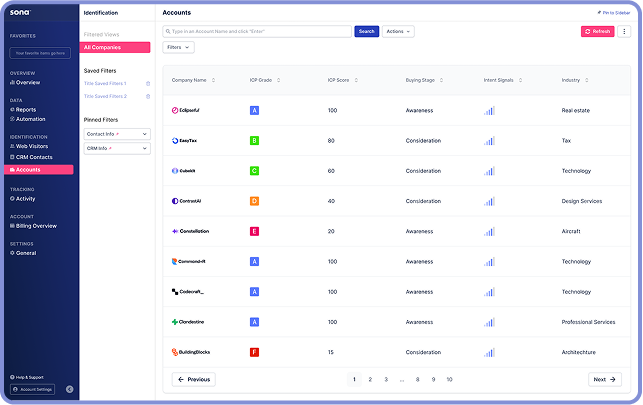This screenshot has width=643, height=405.
Task: Click the account name search field
Action: [x=257, y=31]
